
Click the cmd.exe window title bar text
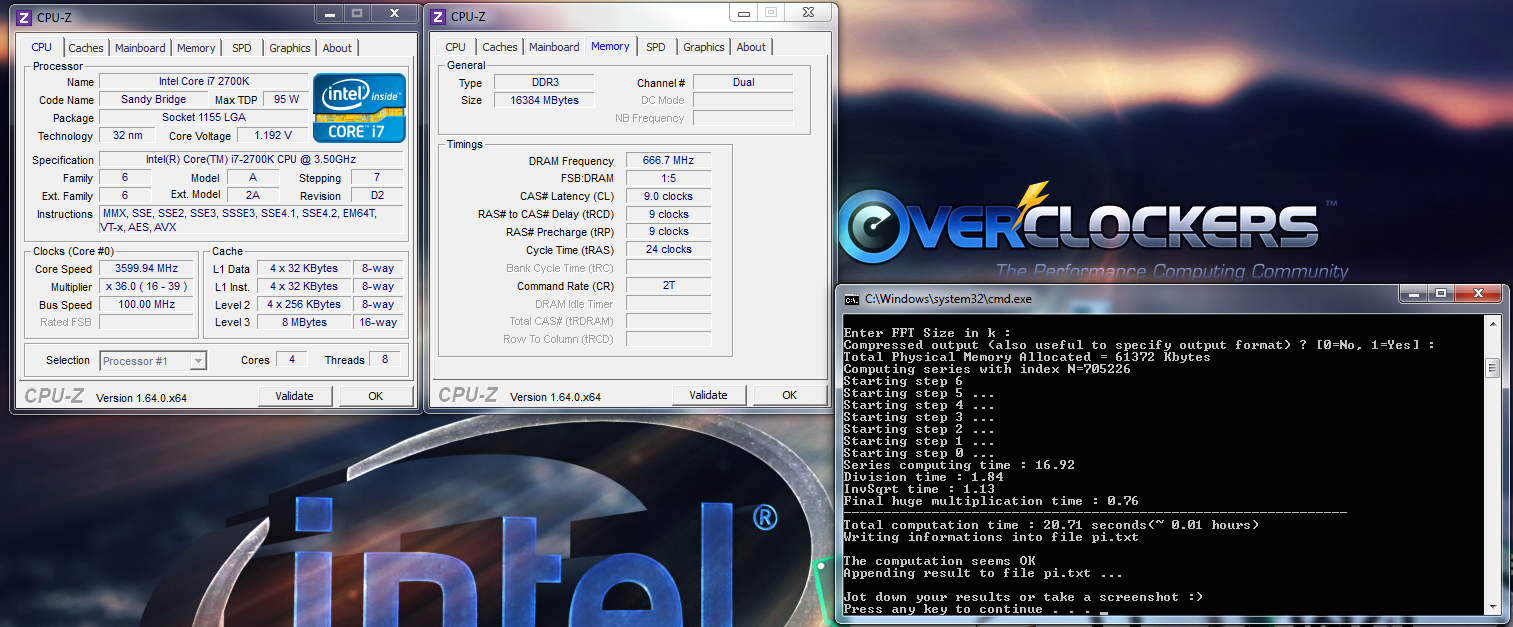[x=948, y=298]
